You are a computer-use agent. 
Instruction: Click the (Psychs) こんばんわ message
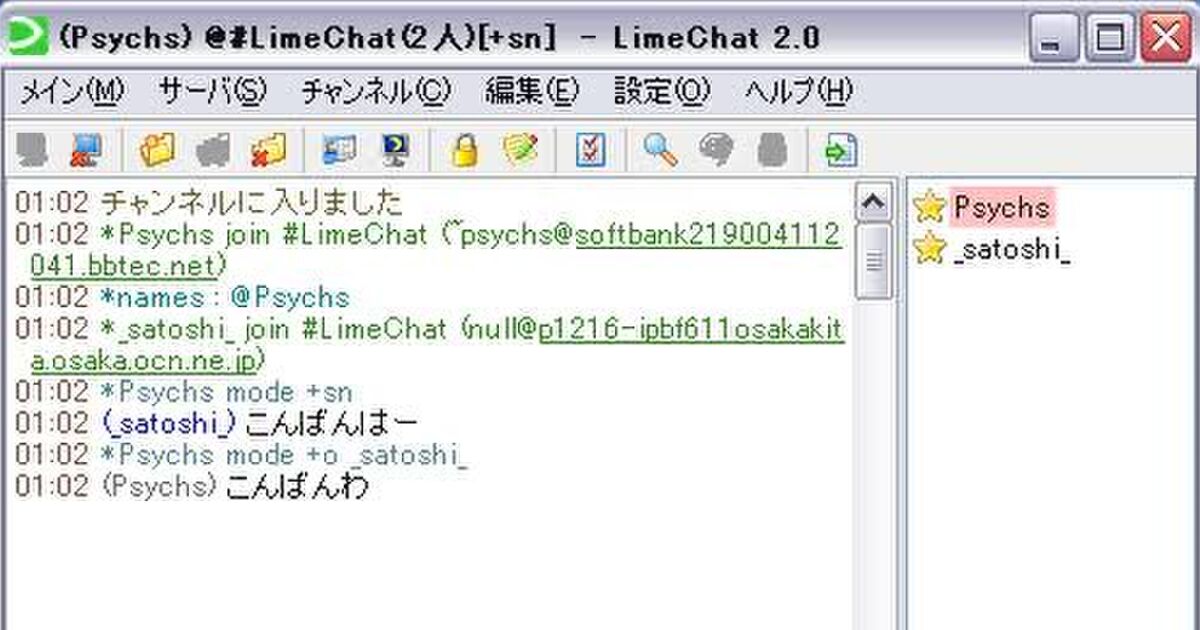pyautogui.click(x=191, y=487)
